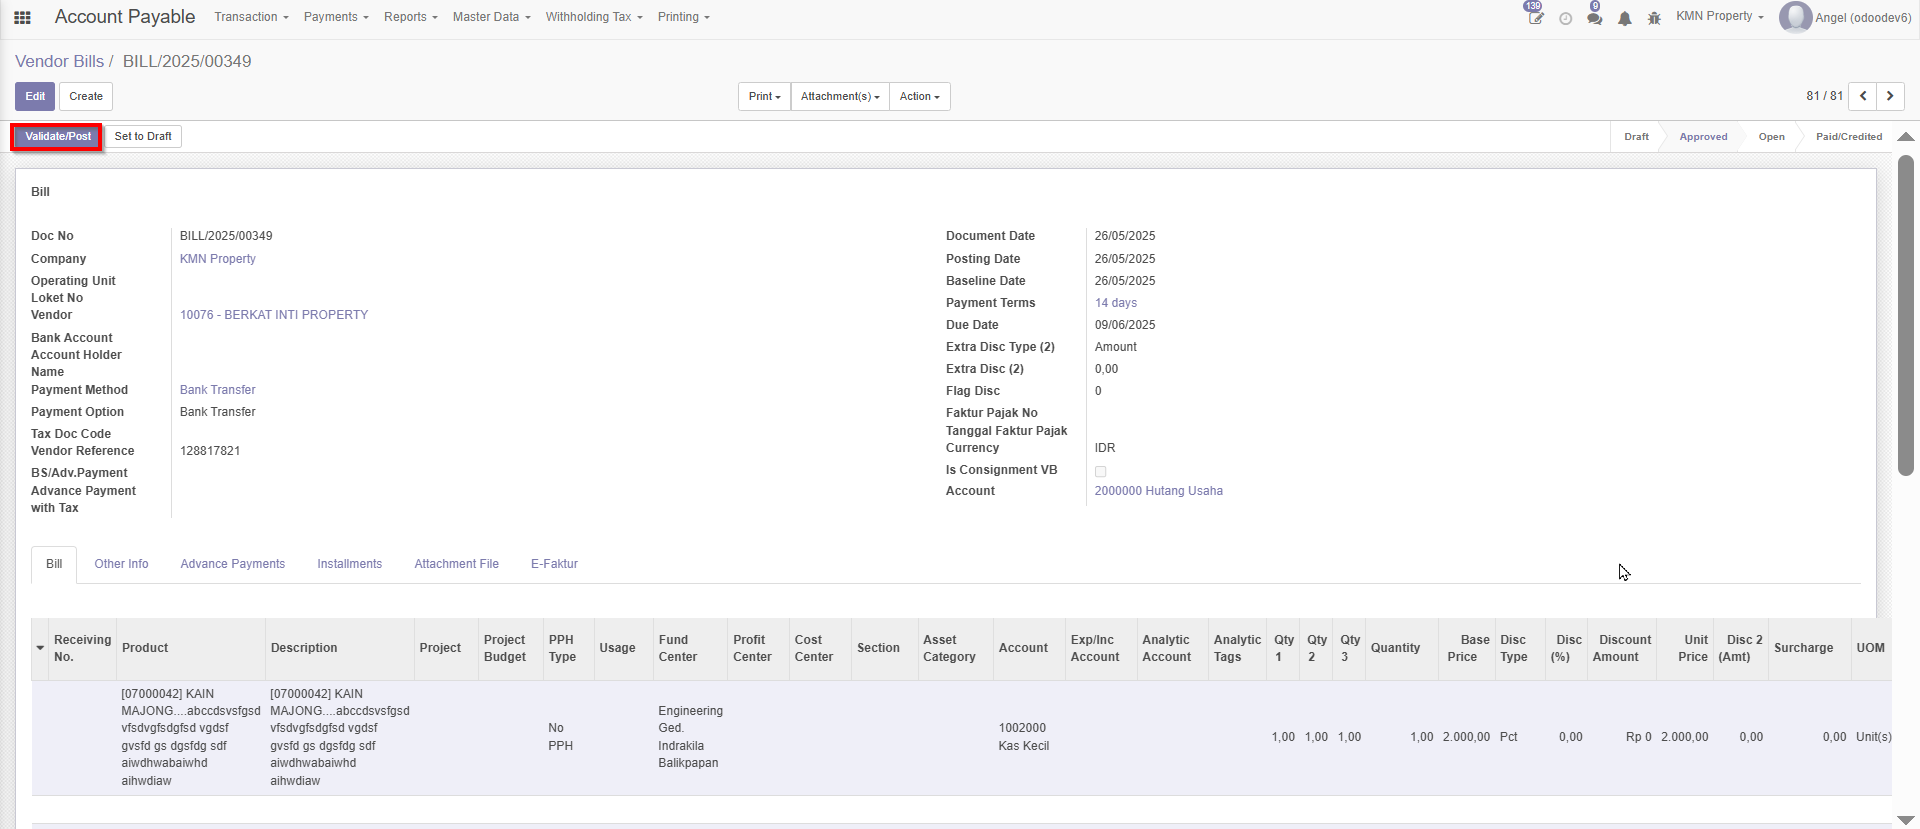The image size is (1920, 829).
Task: Switch to the E-Faktur tab
Action: pos(554,564)
